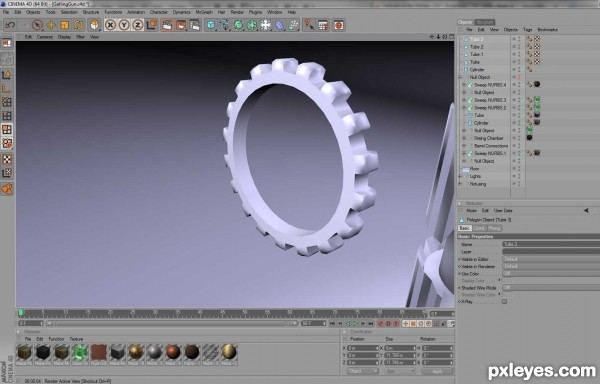600x384 pixels.
Task: Switch to the Structure tab in object manager
Action: tap(485, 22)
